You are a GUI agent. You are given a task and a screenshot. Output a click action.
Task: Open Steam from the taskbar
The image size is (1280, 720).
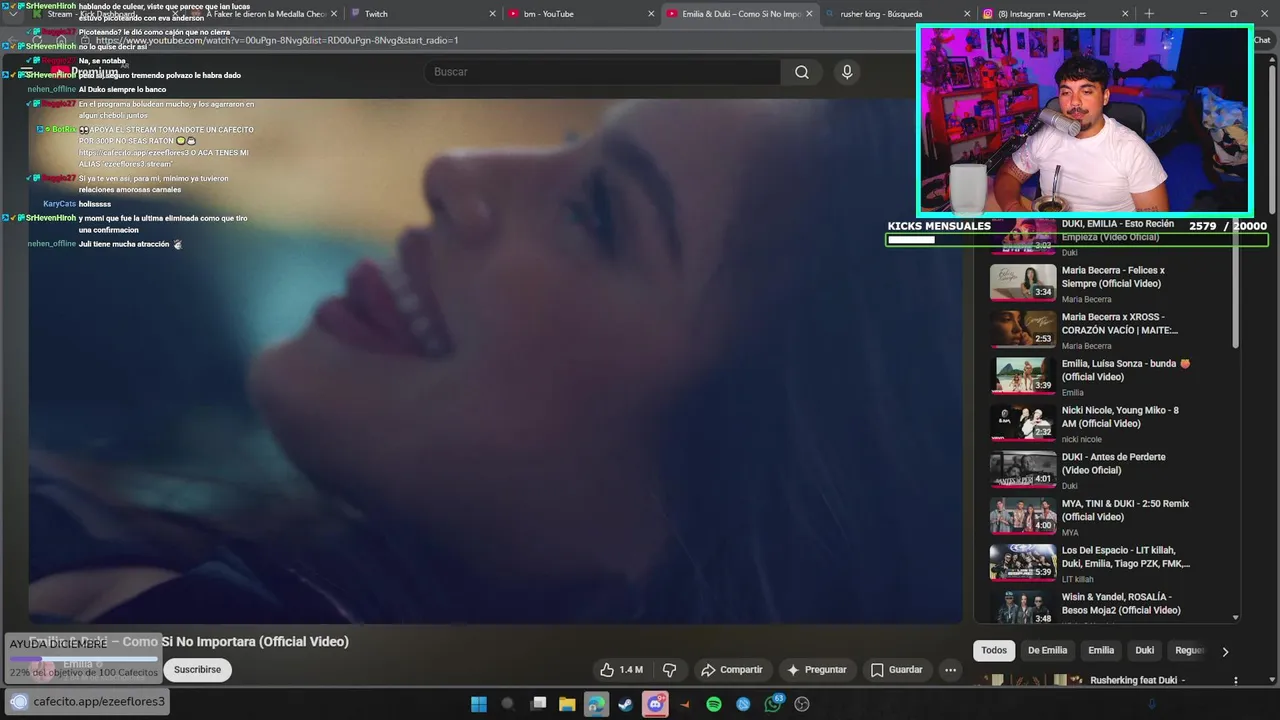[x=625, y=704]
